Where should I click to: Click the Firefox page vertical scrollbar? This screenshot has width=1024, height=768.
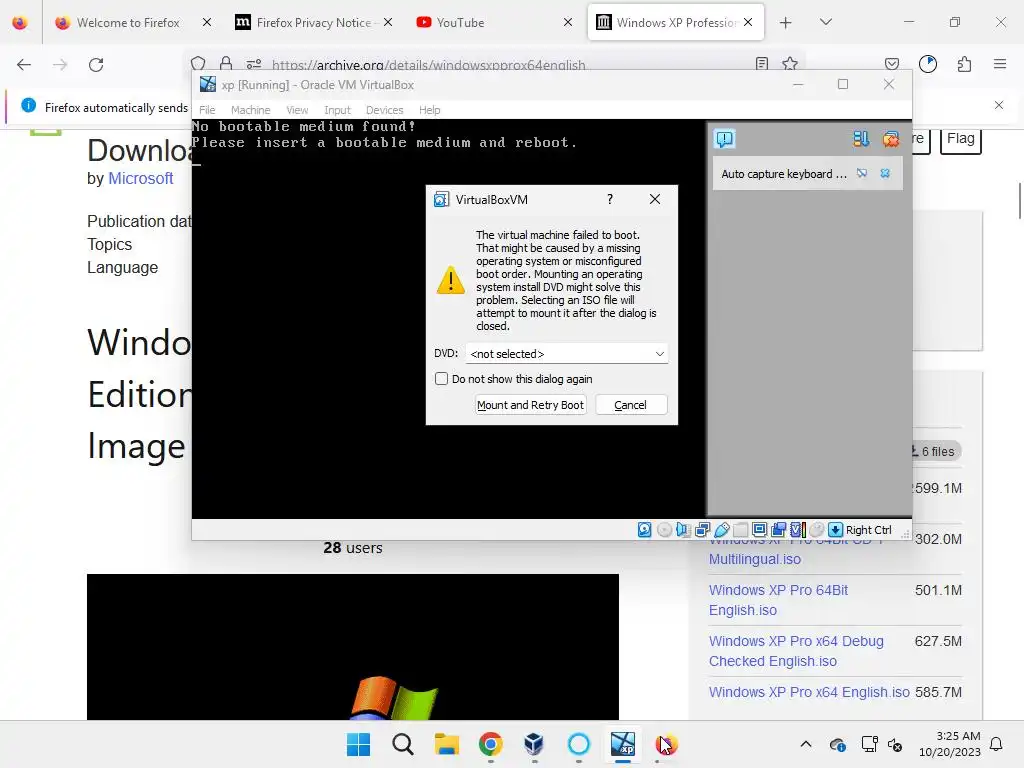click(x=1019, y=202)
